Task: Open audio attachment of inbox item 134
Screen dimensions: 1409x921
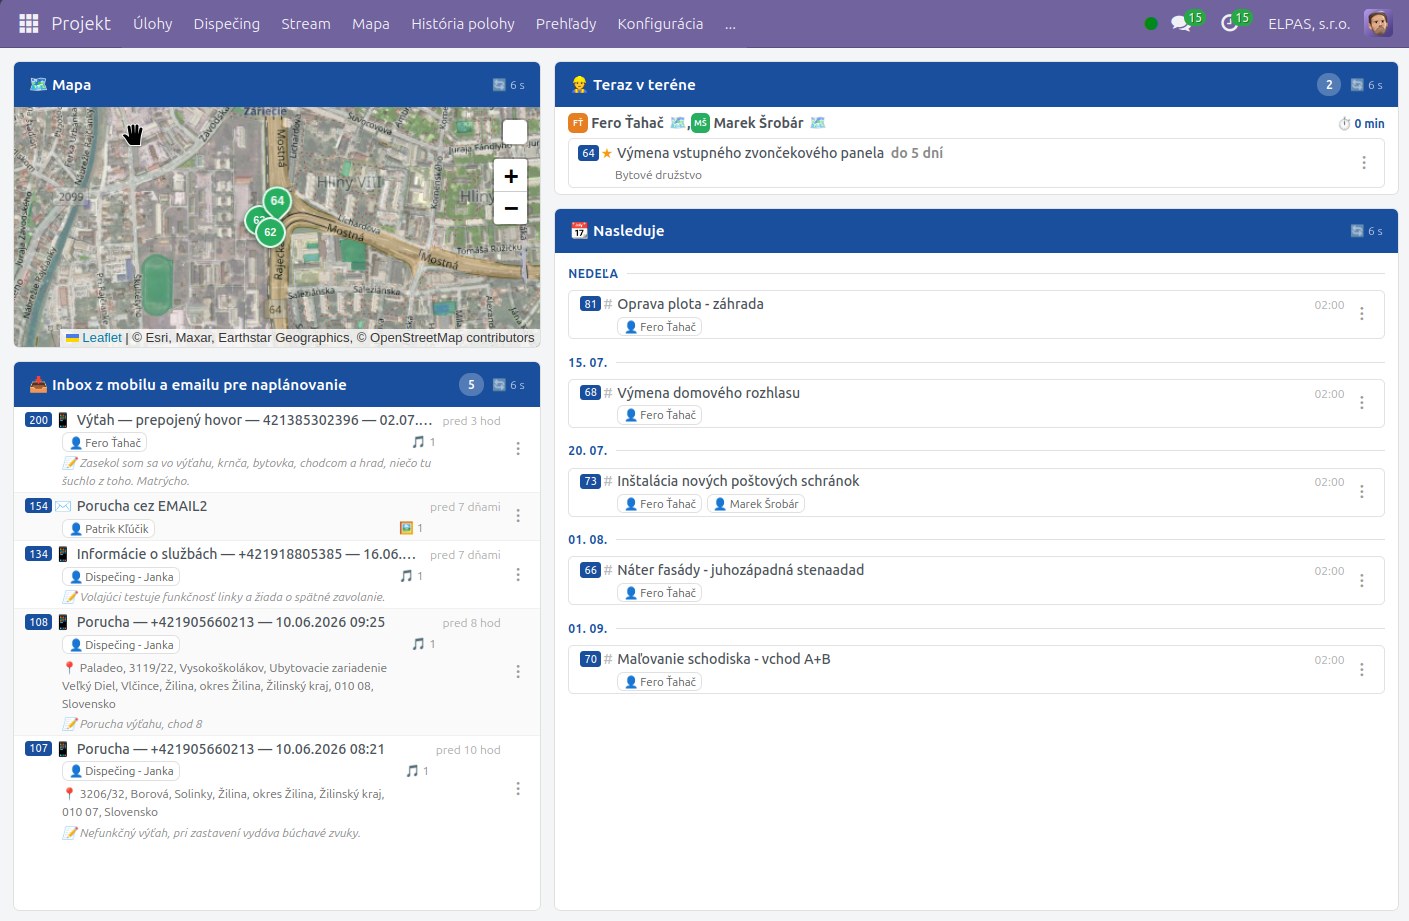Action: tap(413, 576)
